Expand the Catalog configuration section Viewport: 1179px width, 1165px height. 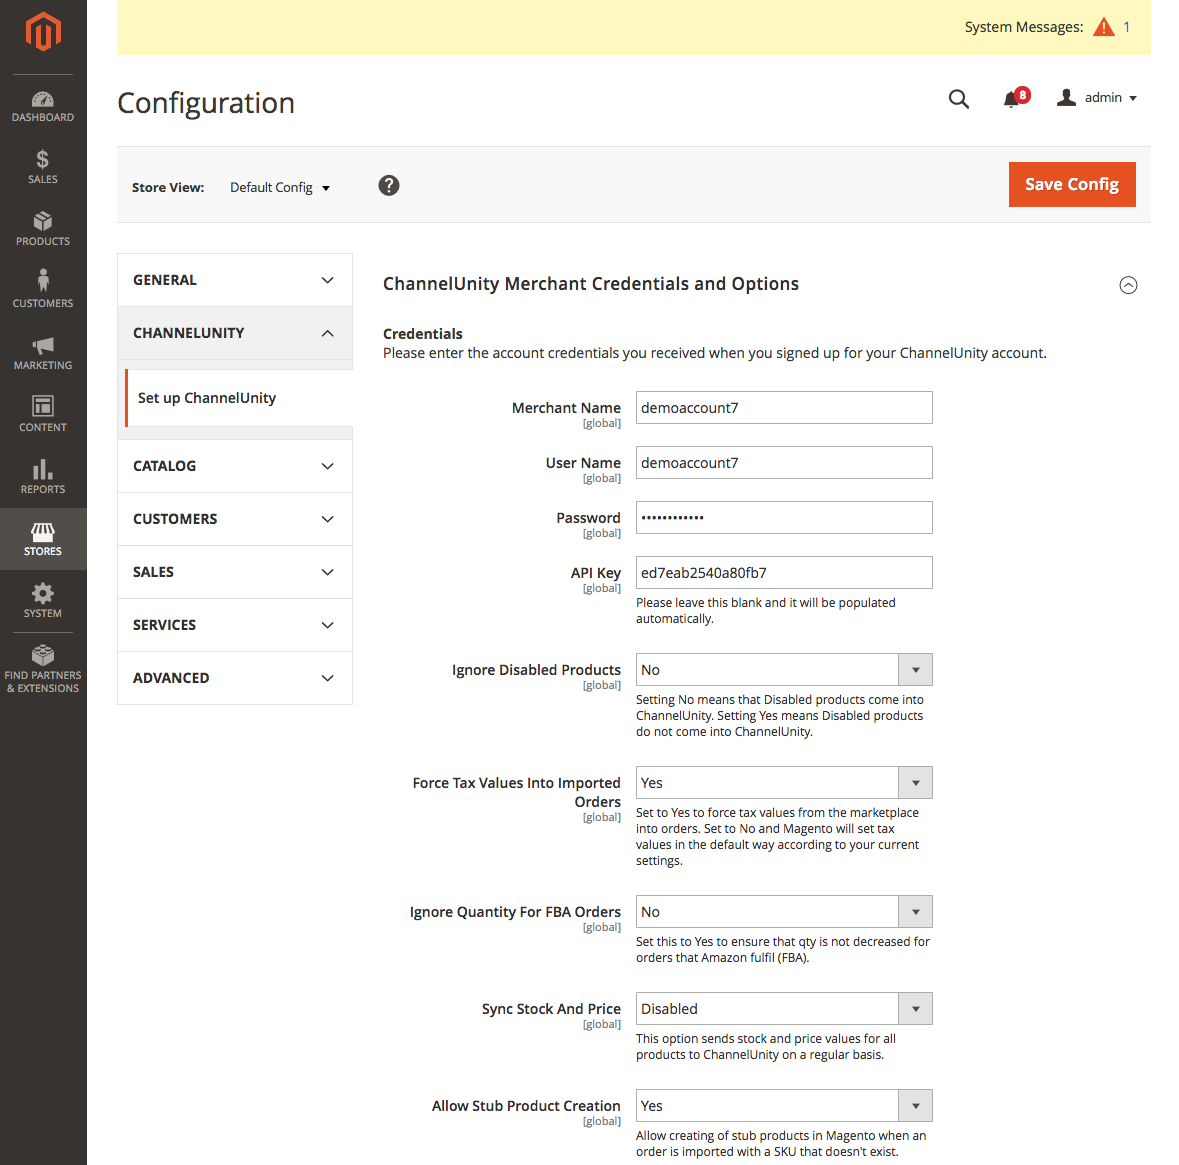[235, 466]
